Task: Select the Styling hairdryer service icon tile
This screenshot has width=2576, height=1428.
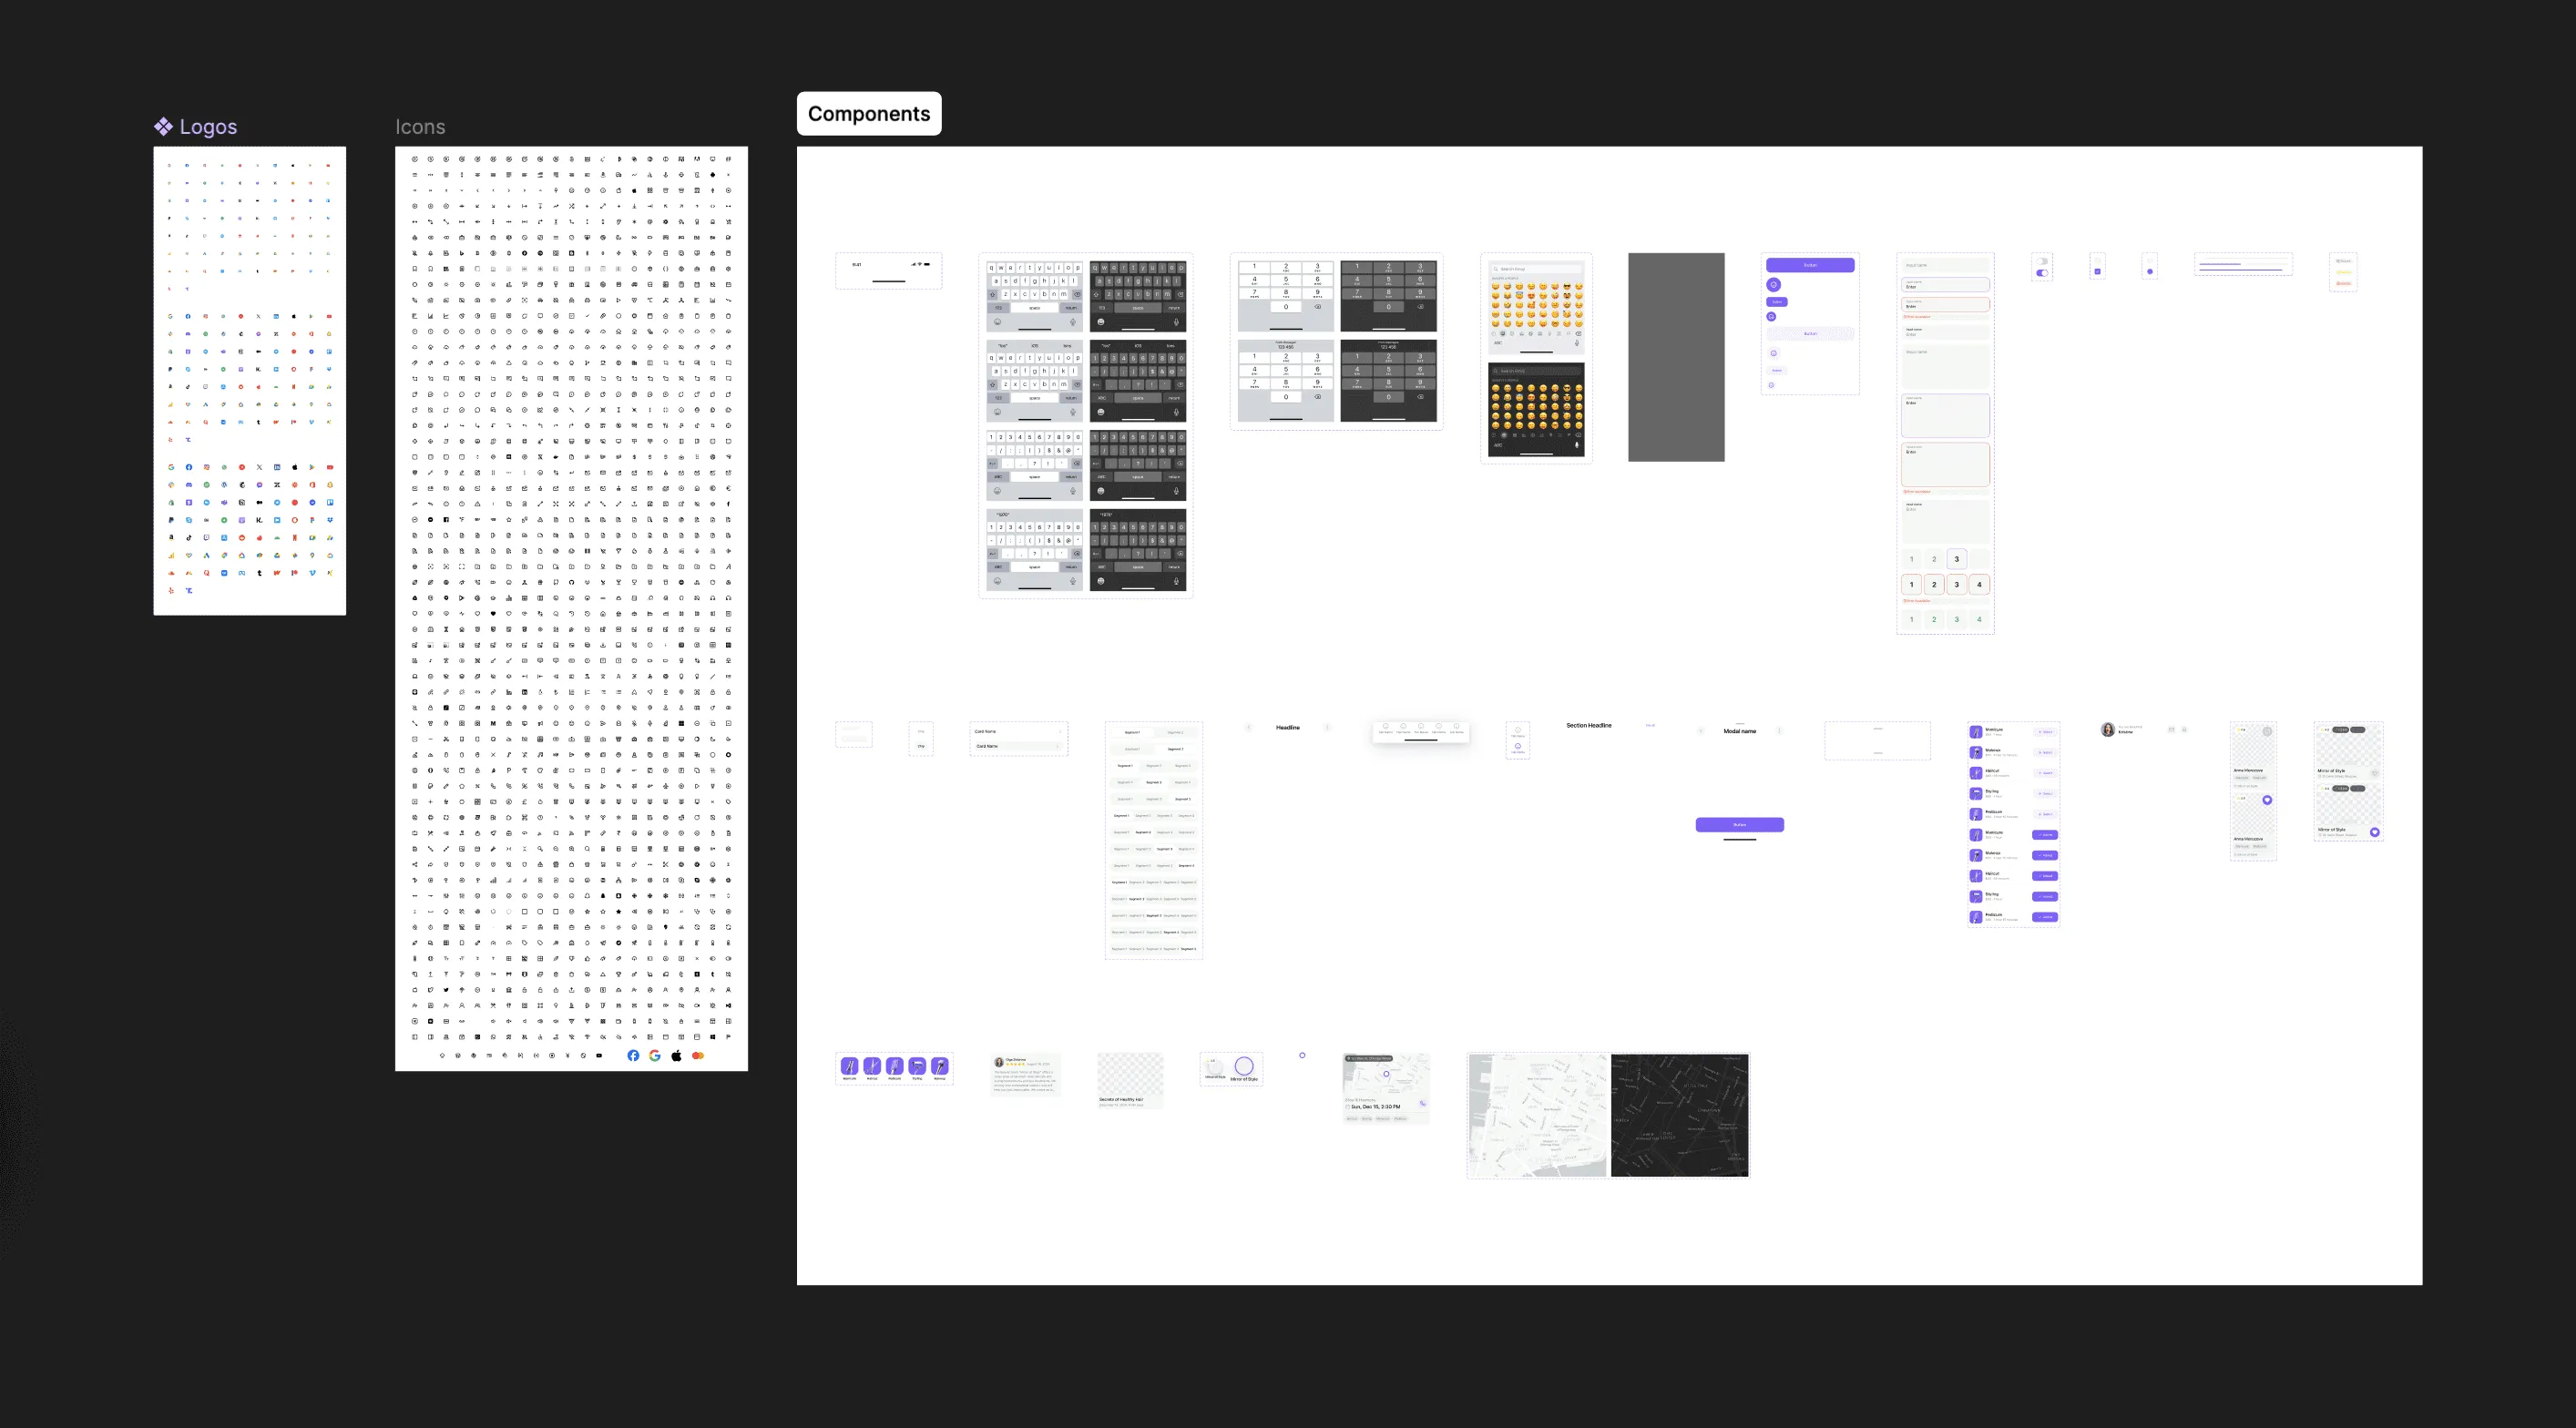Action: point(917,1066)
